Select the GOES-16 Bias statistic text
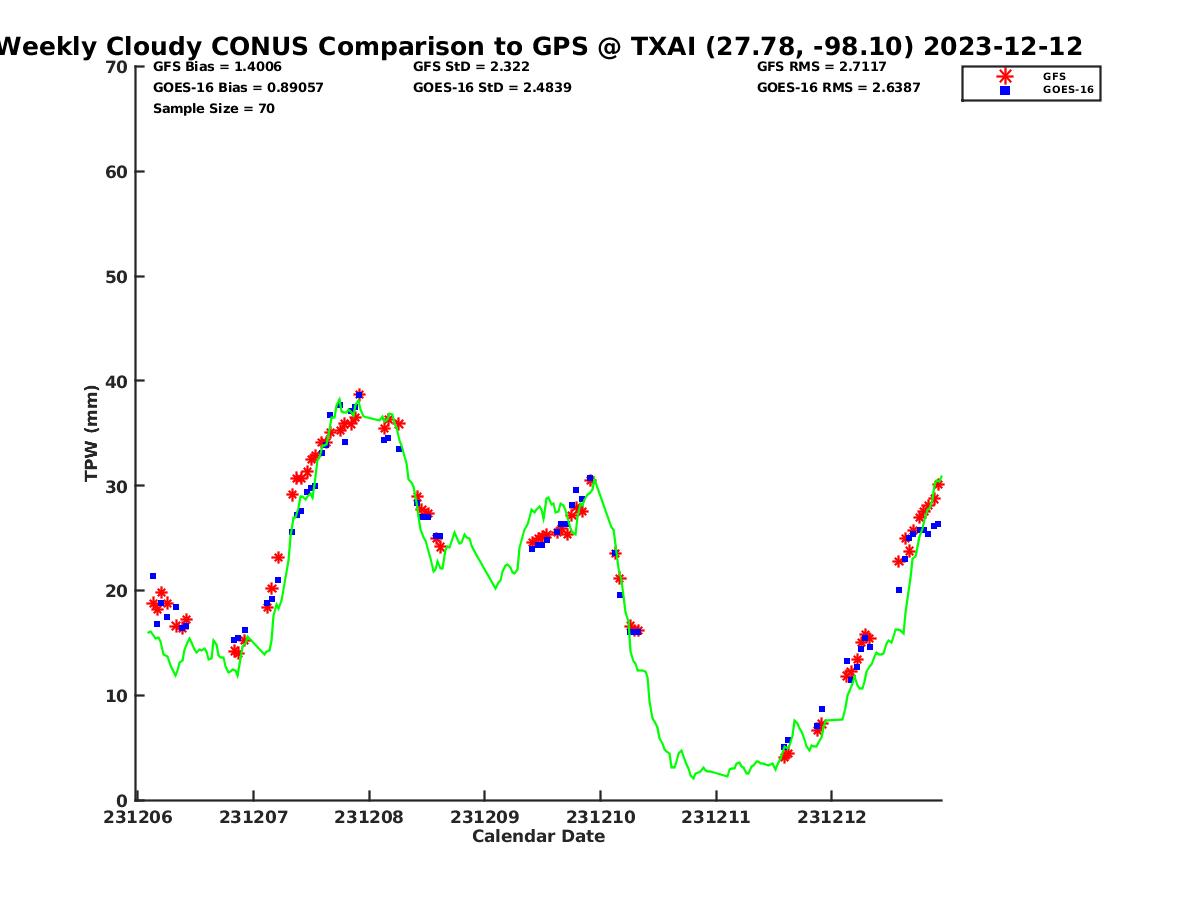Screen dimensions: 1200x900 click(x=238, y=88)
